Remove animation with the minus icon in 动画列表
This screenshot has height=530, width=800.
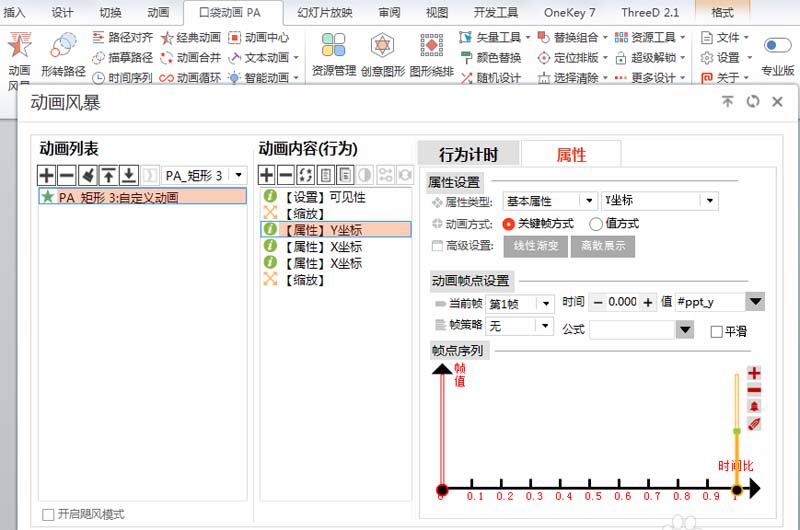click(x=67, y=175)
